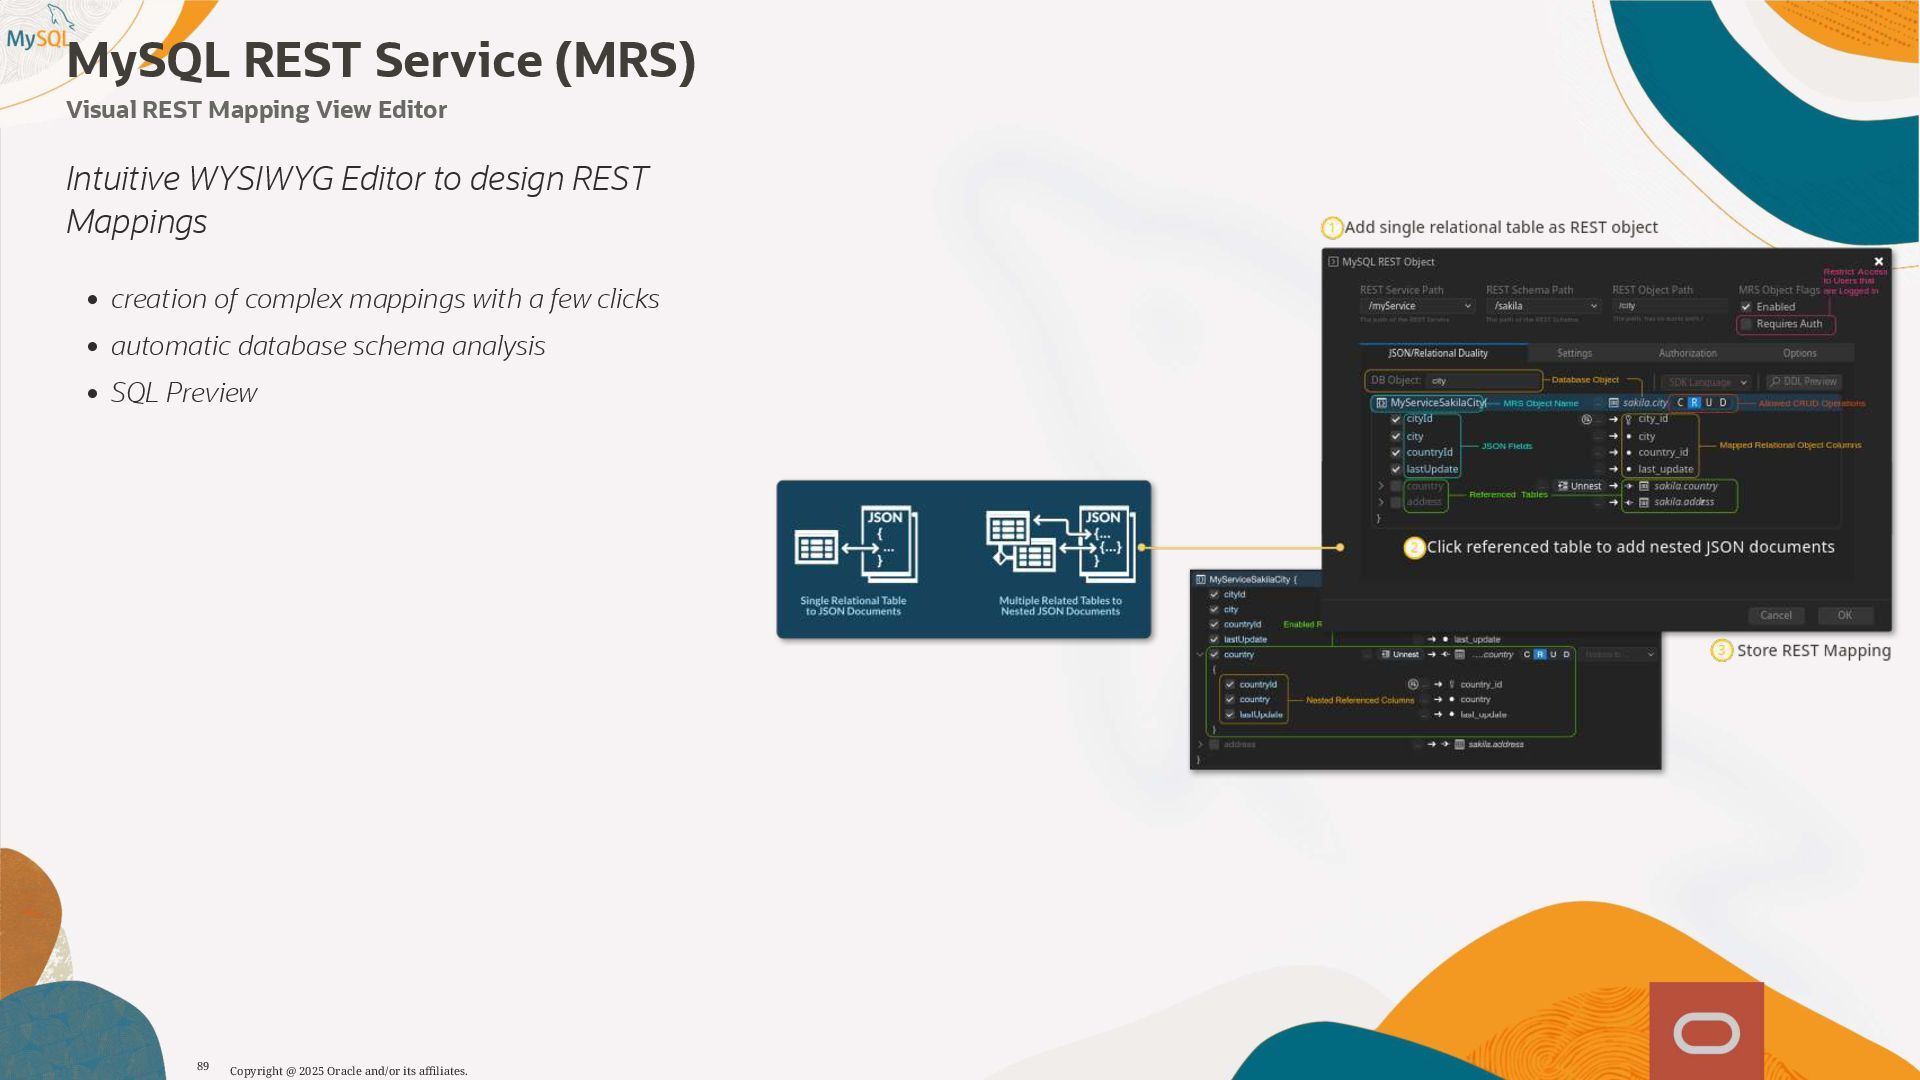
Task: Expand the country referenced table row
Action: 1381,486
